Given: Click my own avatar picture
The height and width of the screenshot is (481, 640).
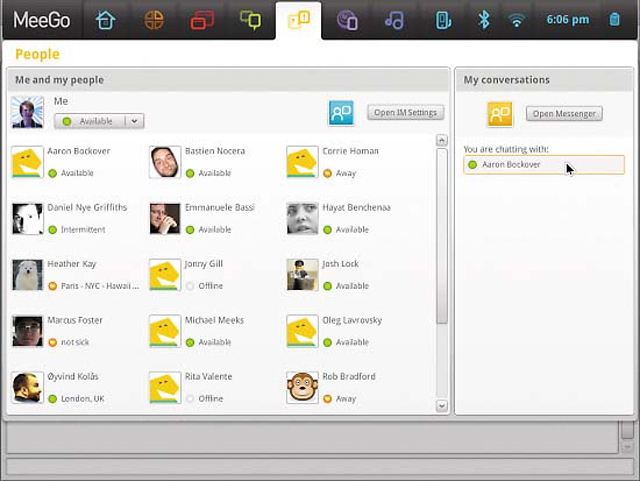Looking at the screenshot, I should (x=27, y=112).
